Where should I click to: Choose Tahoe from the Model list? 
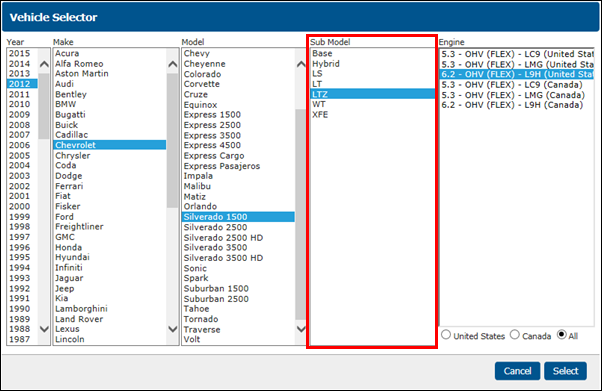(238, 308)
